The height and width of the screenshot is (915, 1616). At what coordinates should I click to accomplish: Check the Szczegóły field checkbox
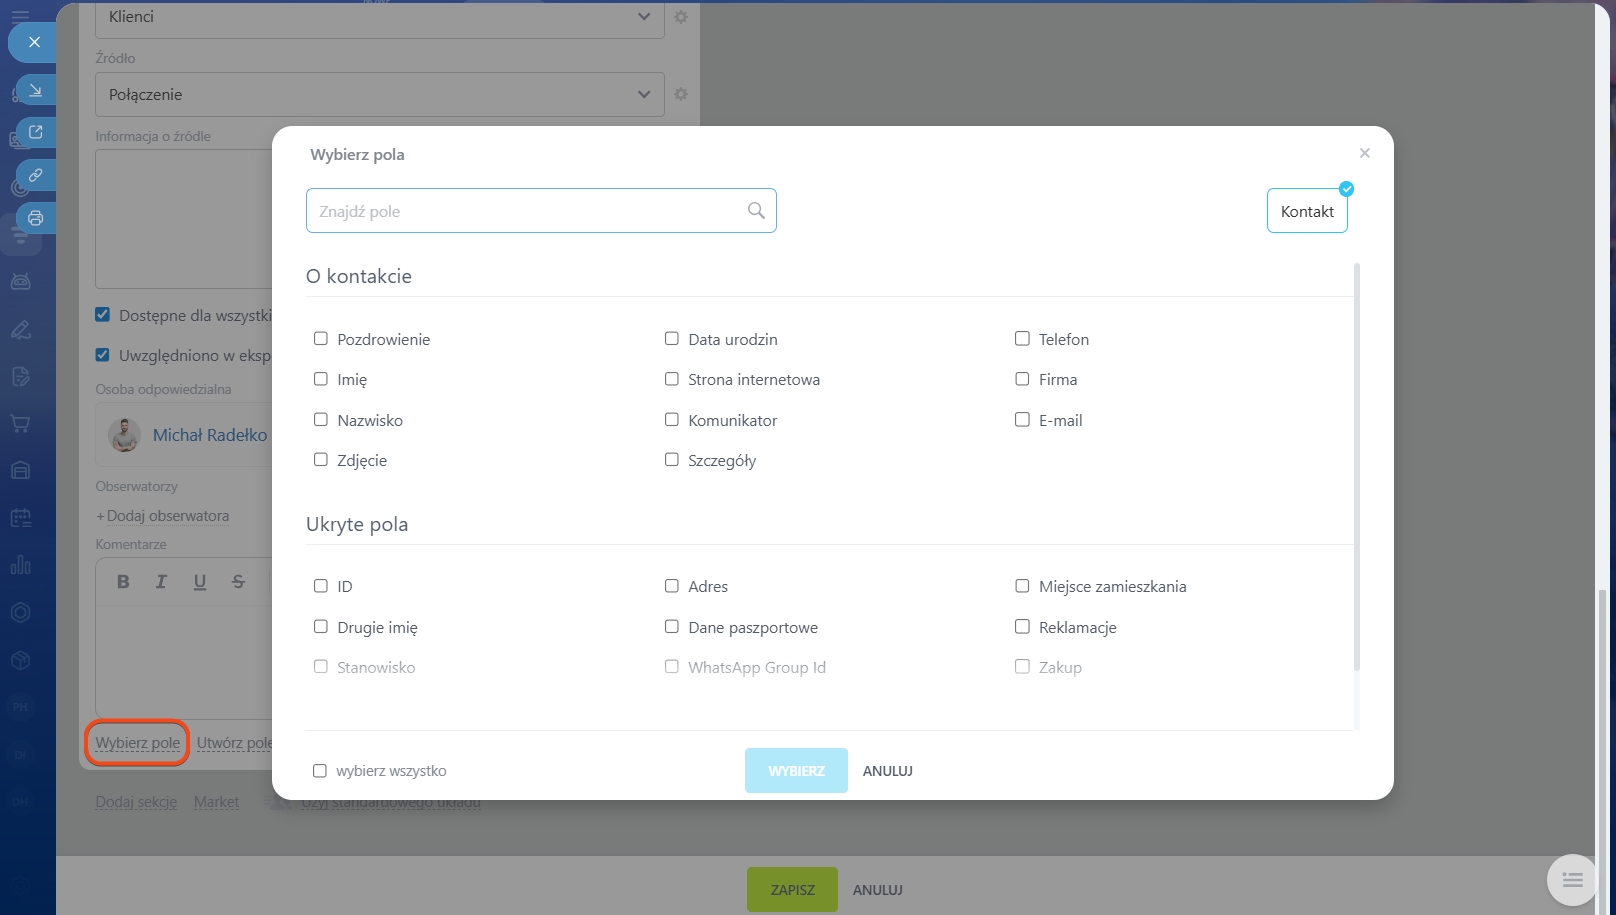click(672, 460)
